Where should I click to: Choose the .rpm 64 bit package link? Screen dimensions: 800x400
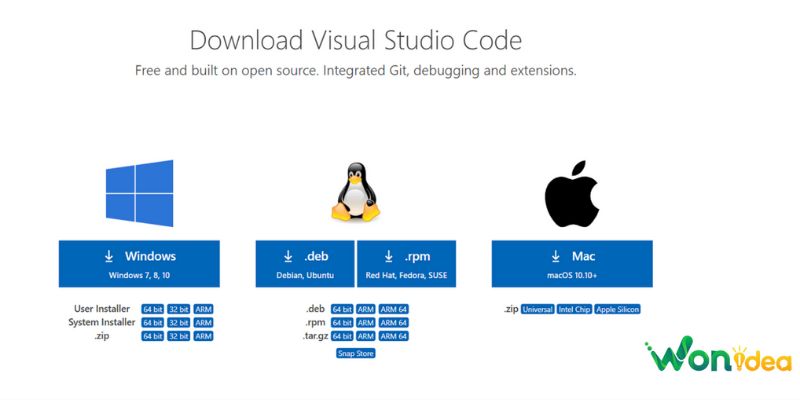(342, 323)
